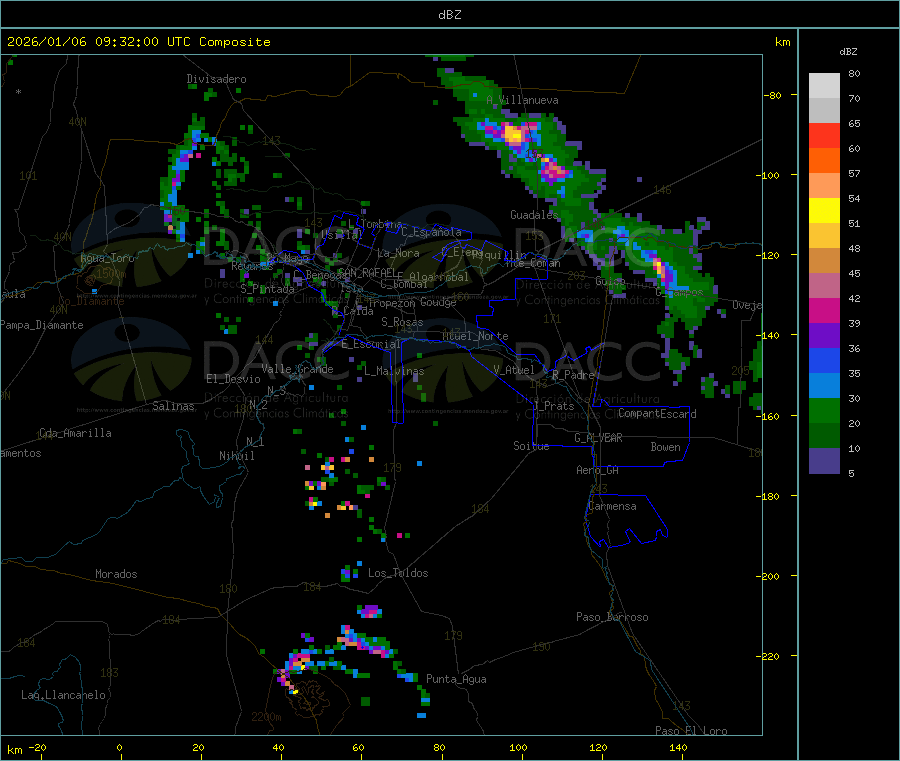Click the Divisadero map label
This screenshot has height=761, width=900.
pyautogui.click(x=216, y=79)
